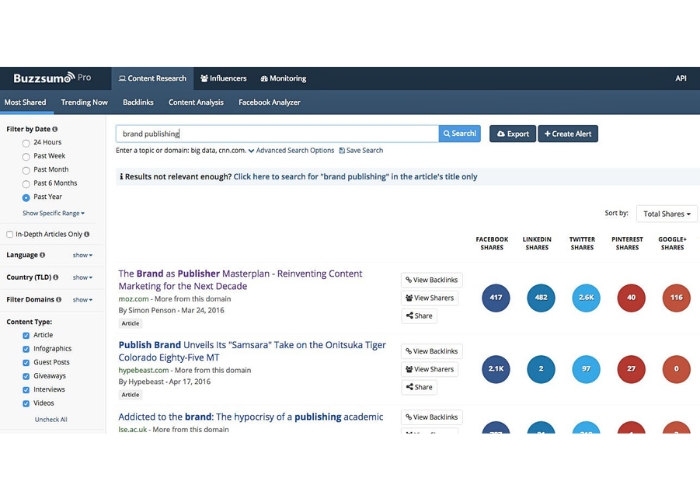The height and width of the screenshot is (500, 700).
Task: Switch to Backlinks sub-tab
Action: [x=138, y=102]
